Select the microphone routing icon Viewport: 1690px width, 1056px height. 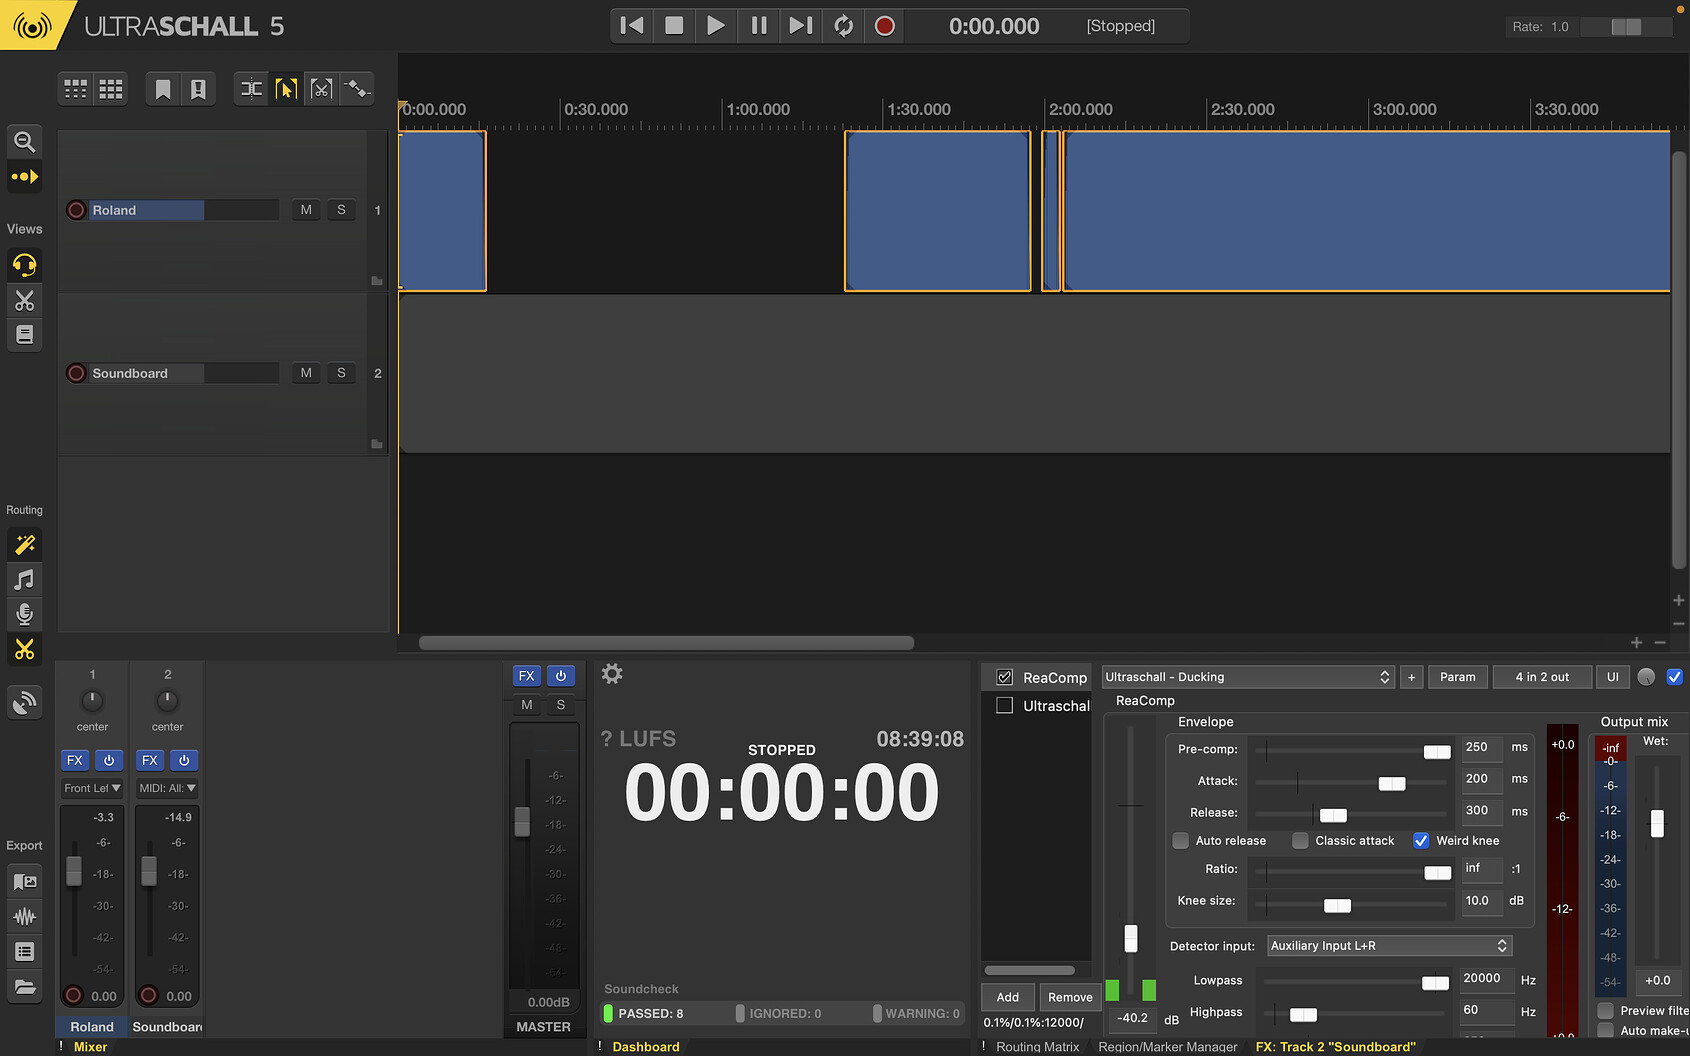click(25, 614)
